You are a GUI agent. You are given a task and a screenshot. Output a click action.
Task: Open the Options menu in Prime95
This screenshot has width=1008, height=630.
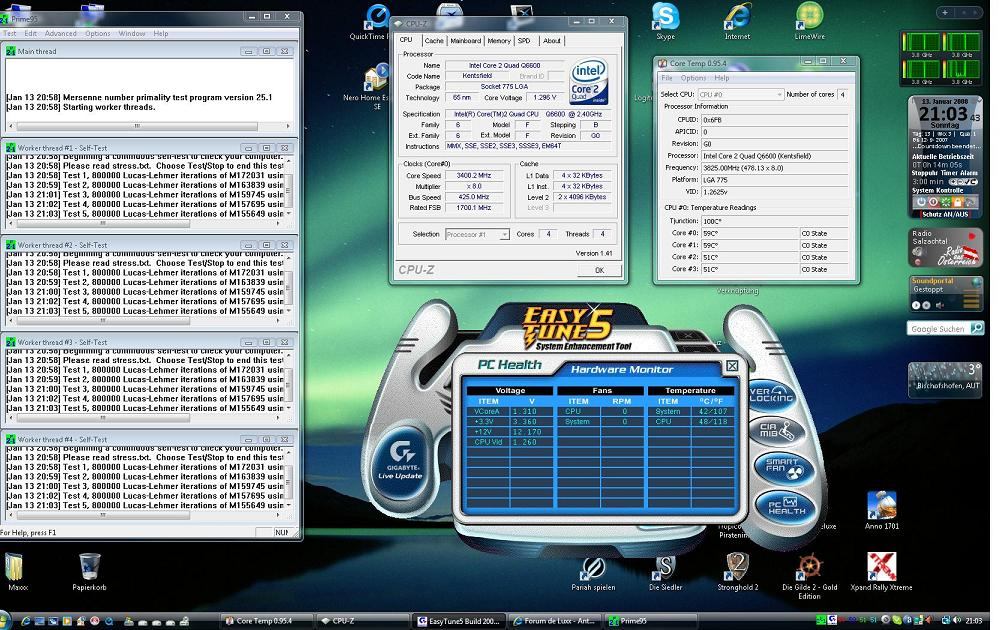click(98, 33)
